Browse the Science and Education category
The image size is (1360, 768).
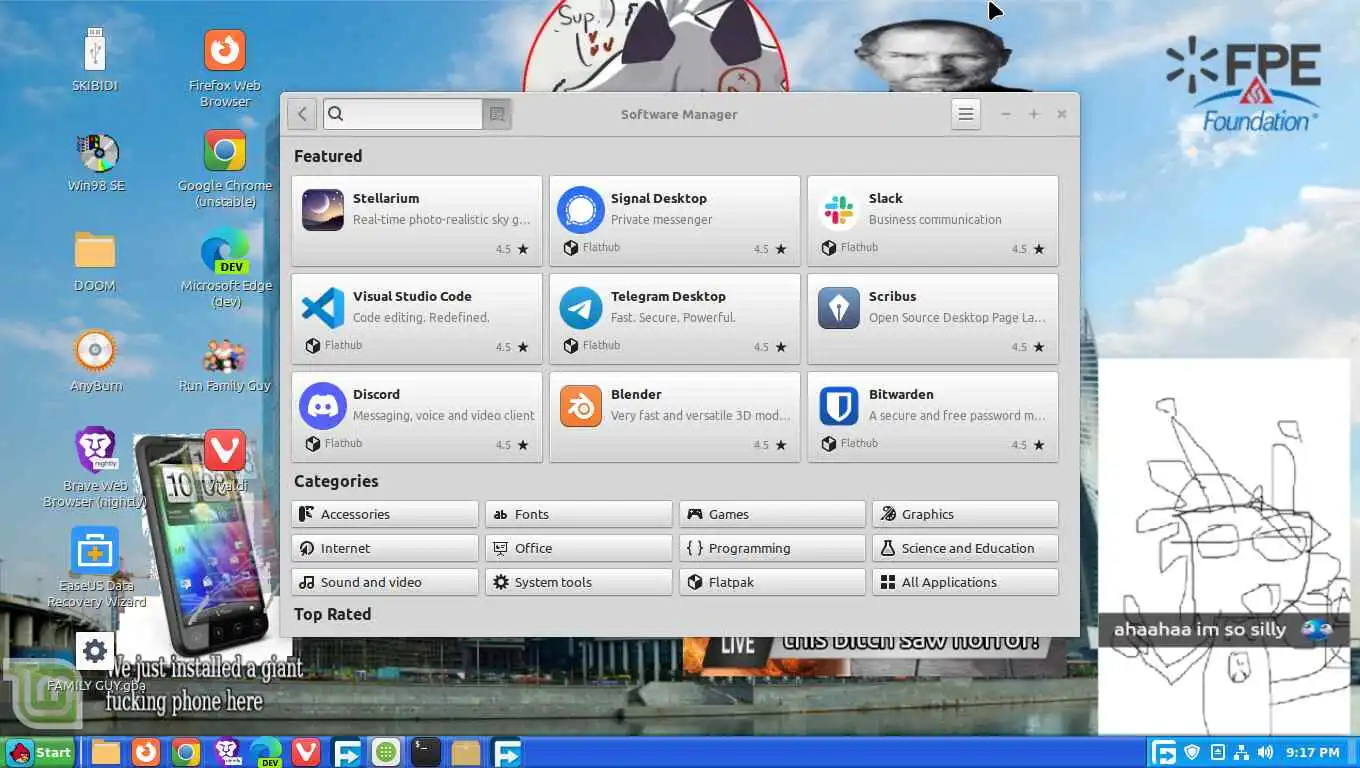[965, 548]
